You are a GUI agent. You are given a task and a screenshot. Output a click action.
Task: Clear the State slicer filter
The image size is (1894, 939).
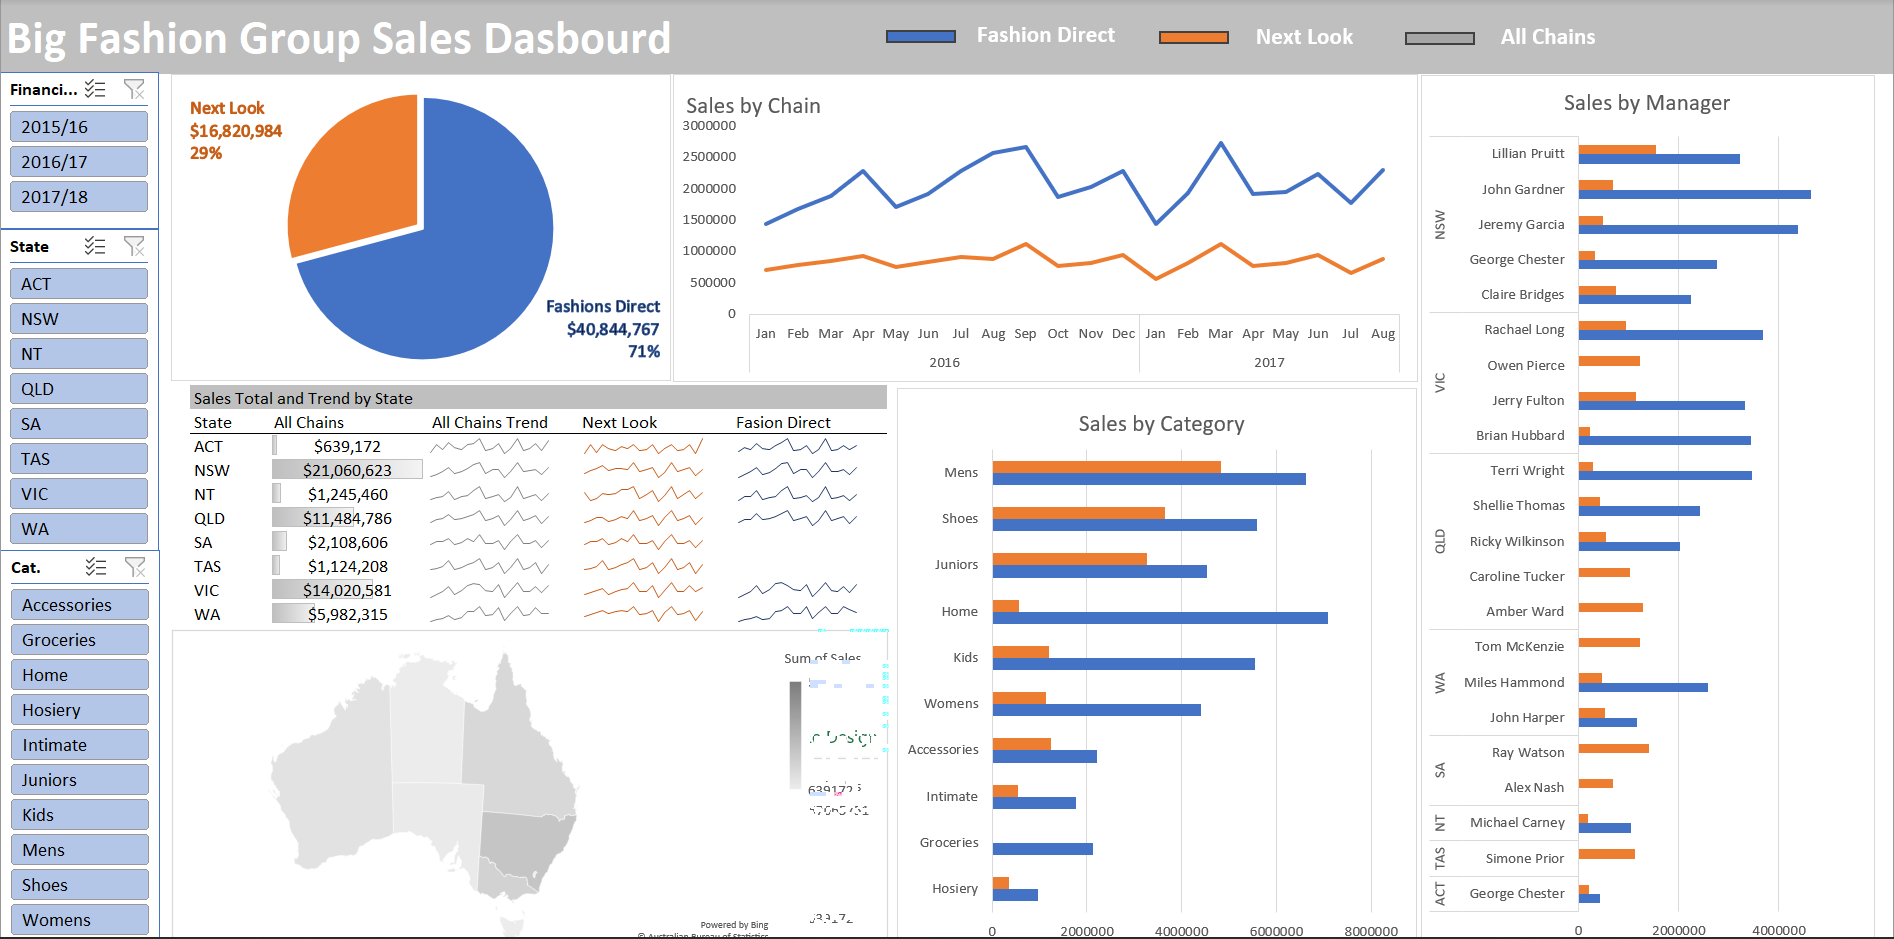point(134,246)
